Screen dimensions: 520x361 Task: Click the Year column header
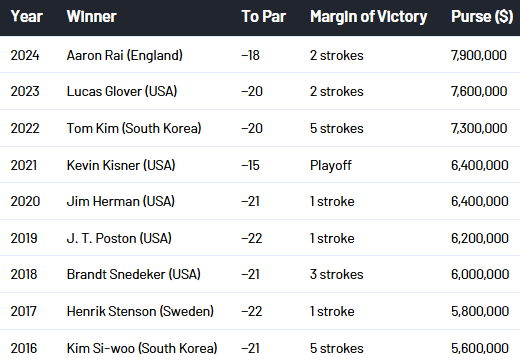click(27, 16)
